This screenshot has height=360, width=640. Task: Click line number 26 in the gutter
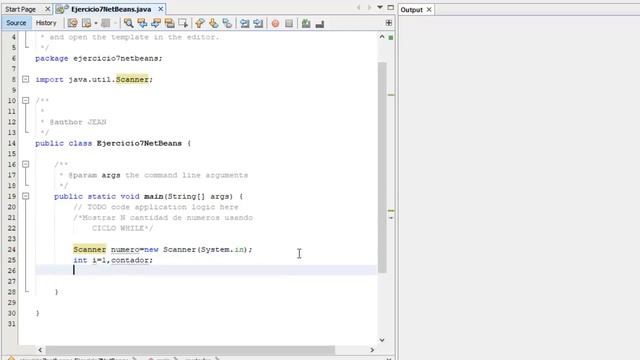coord(11,271)
